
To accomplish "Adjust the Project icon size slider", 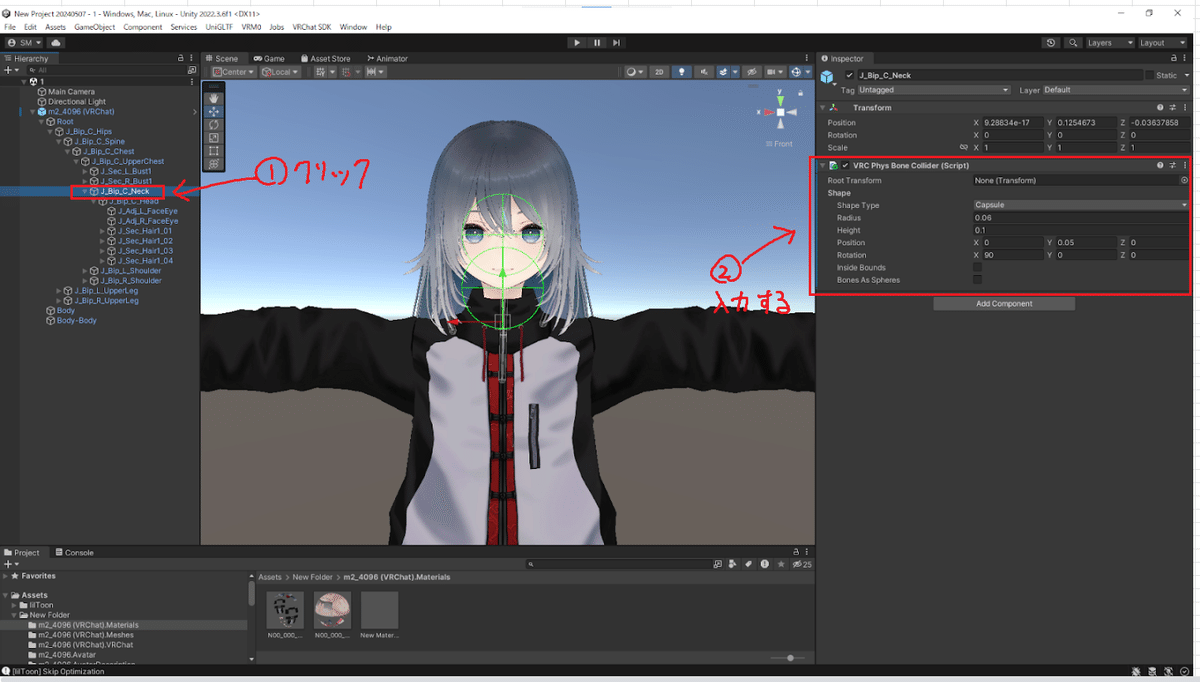I will pyautogui.click(x=790, y=658).
